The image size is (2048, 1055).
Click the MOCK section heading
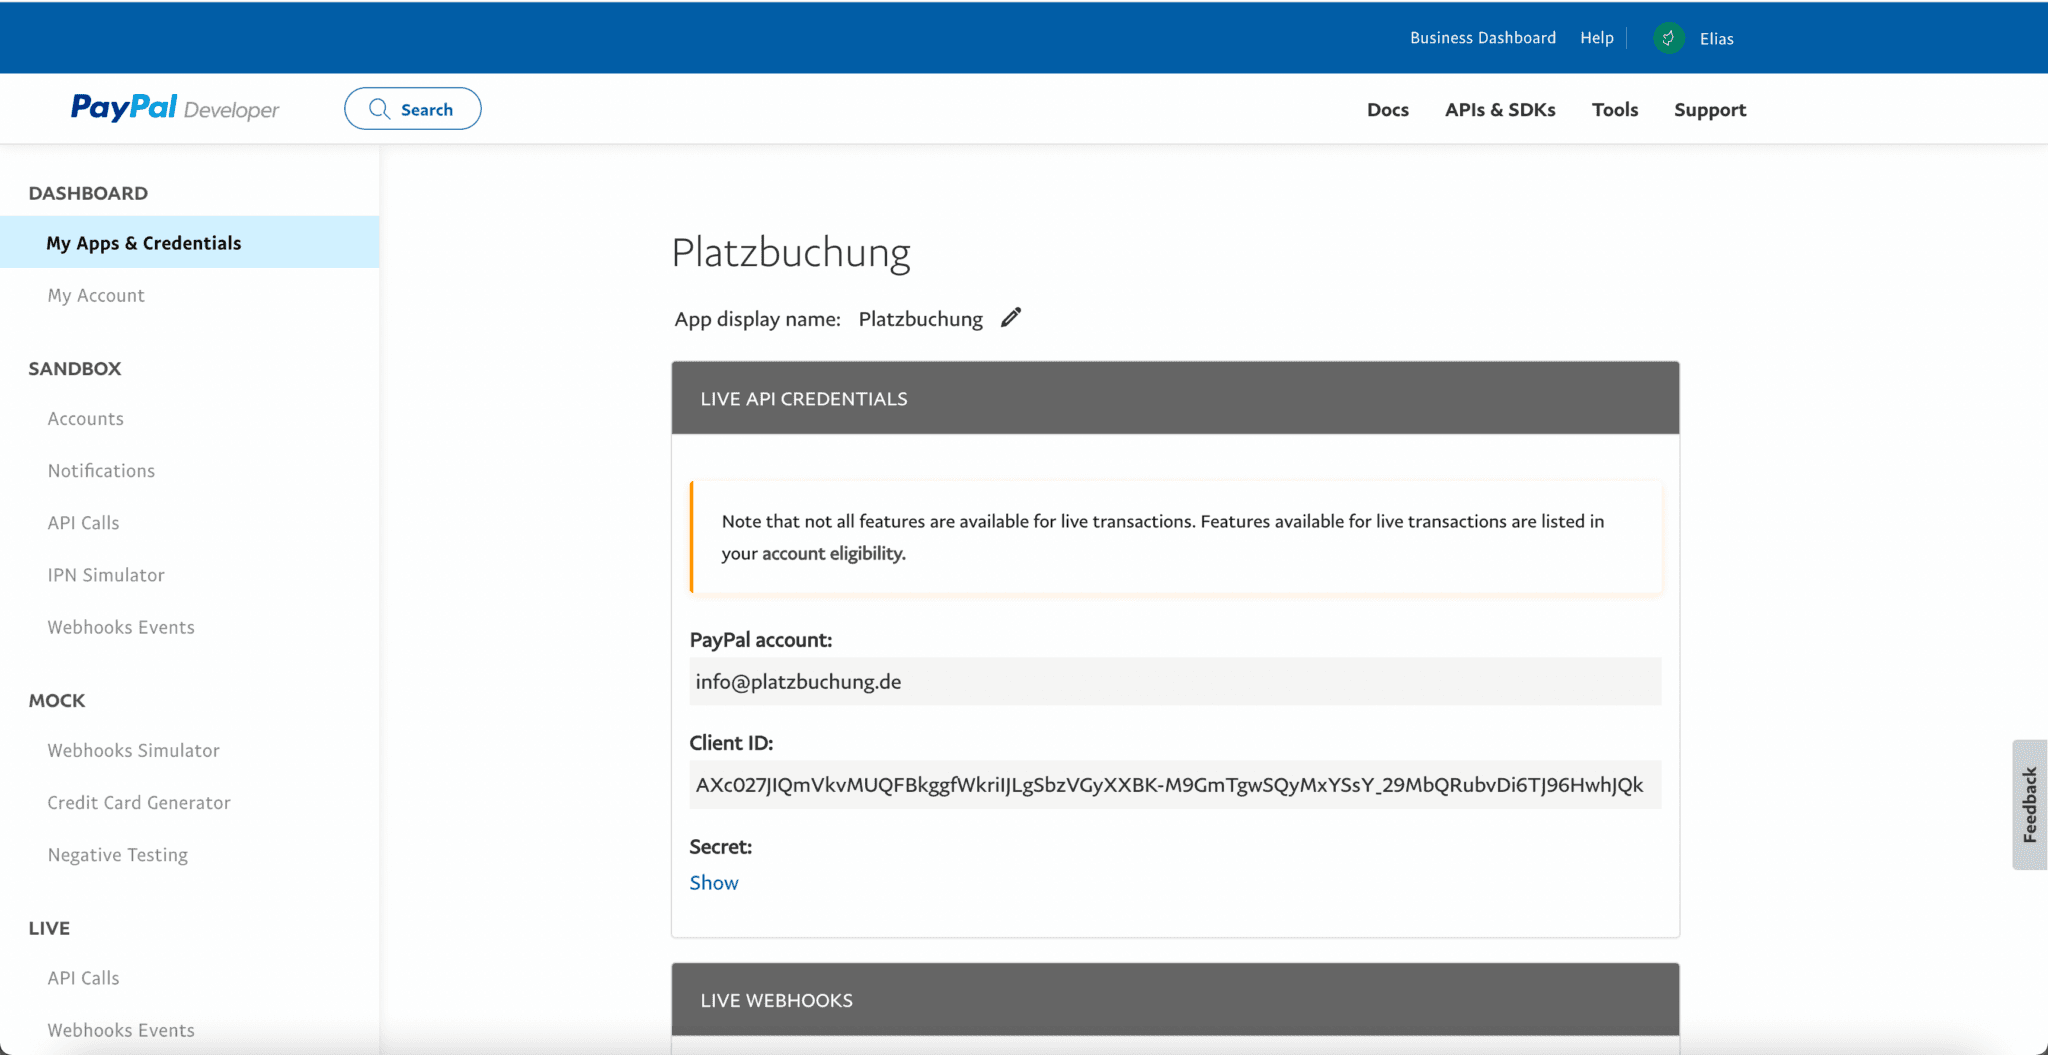click(57, 701)
